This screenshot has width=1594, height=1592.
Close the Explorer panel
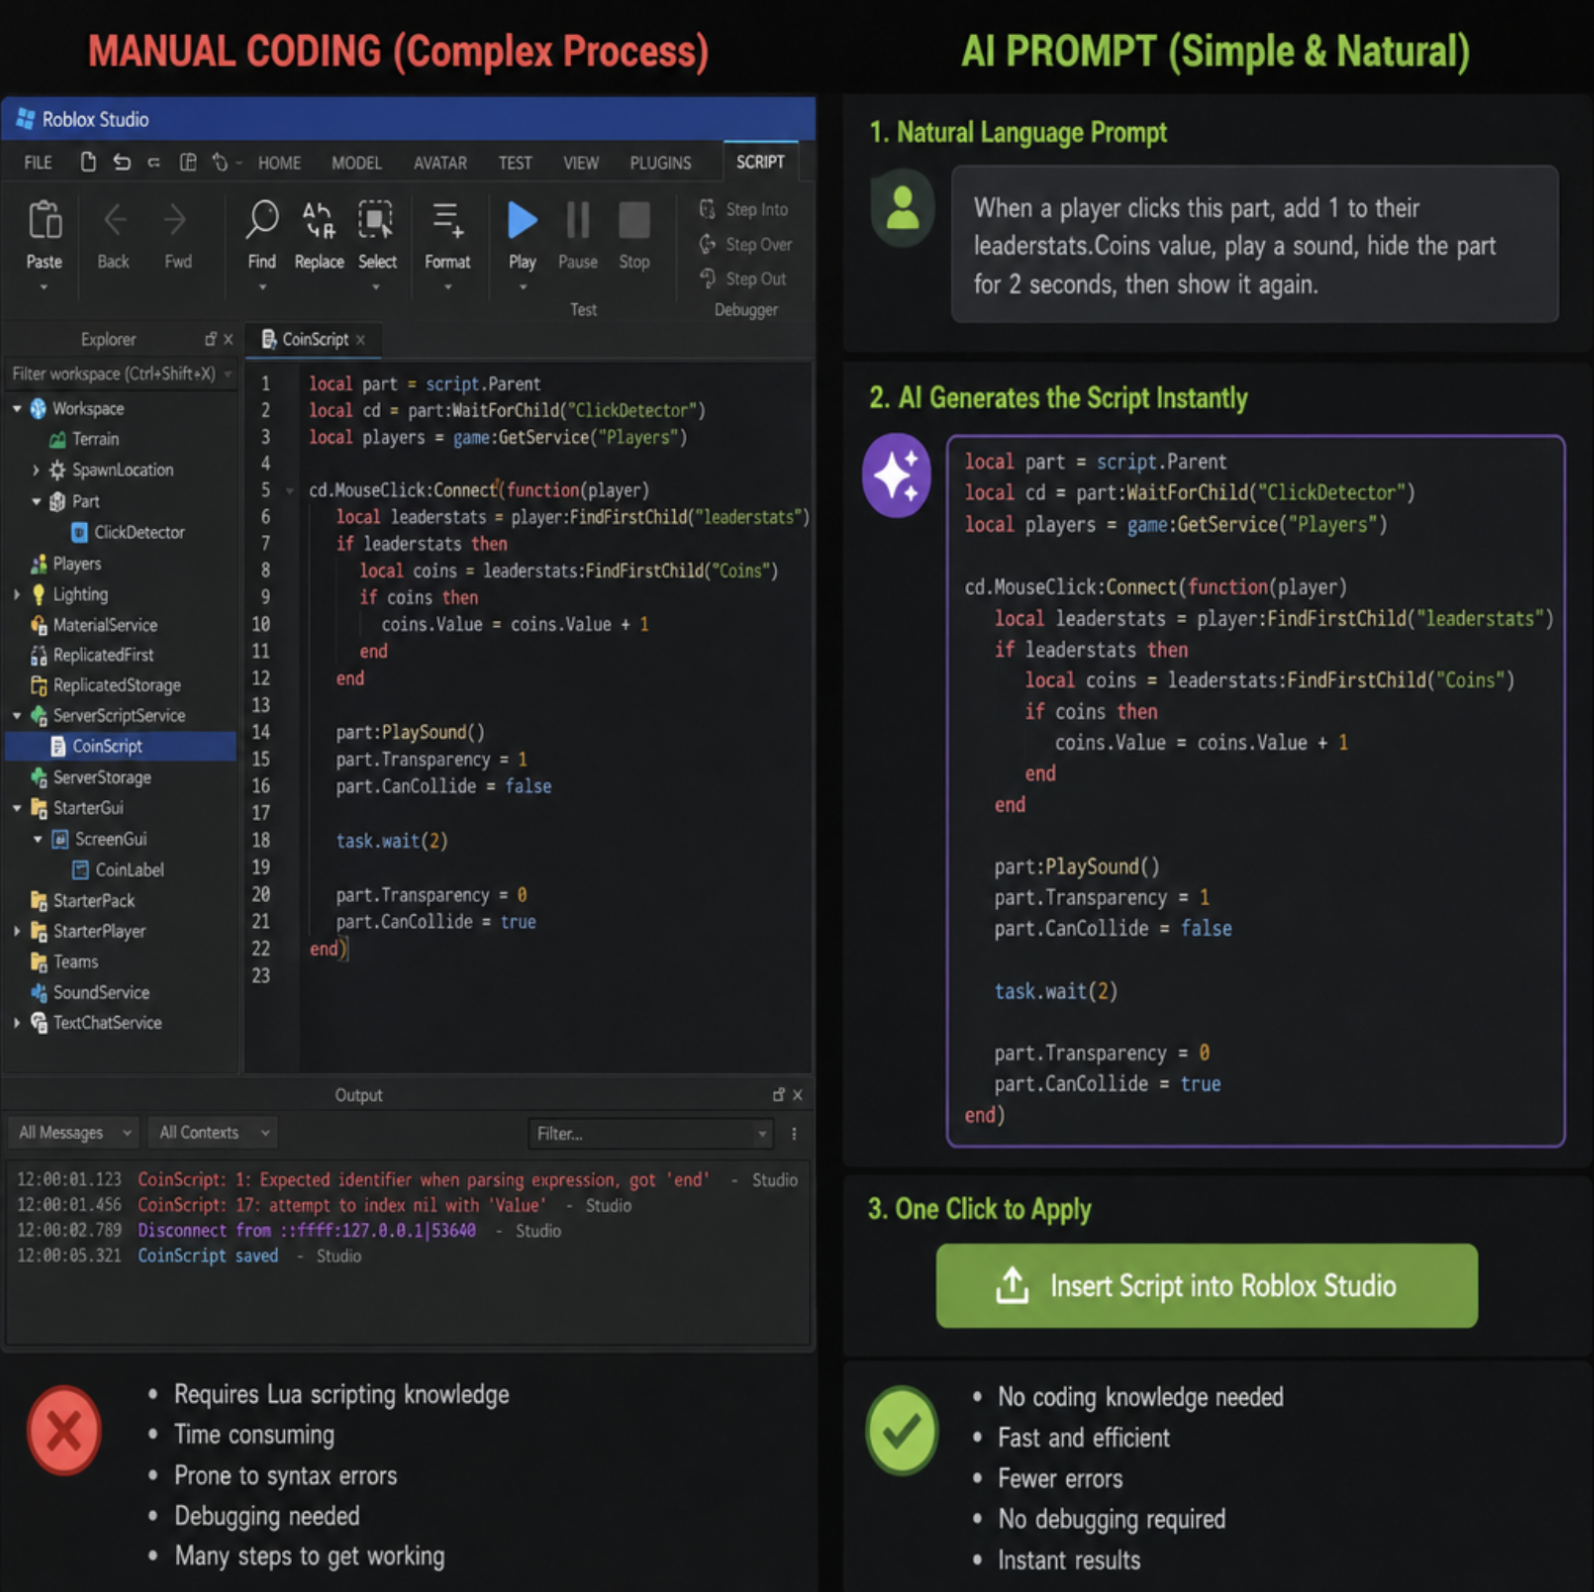pyautogui.click(x=228, y=339)
